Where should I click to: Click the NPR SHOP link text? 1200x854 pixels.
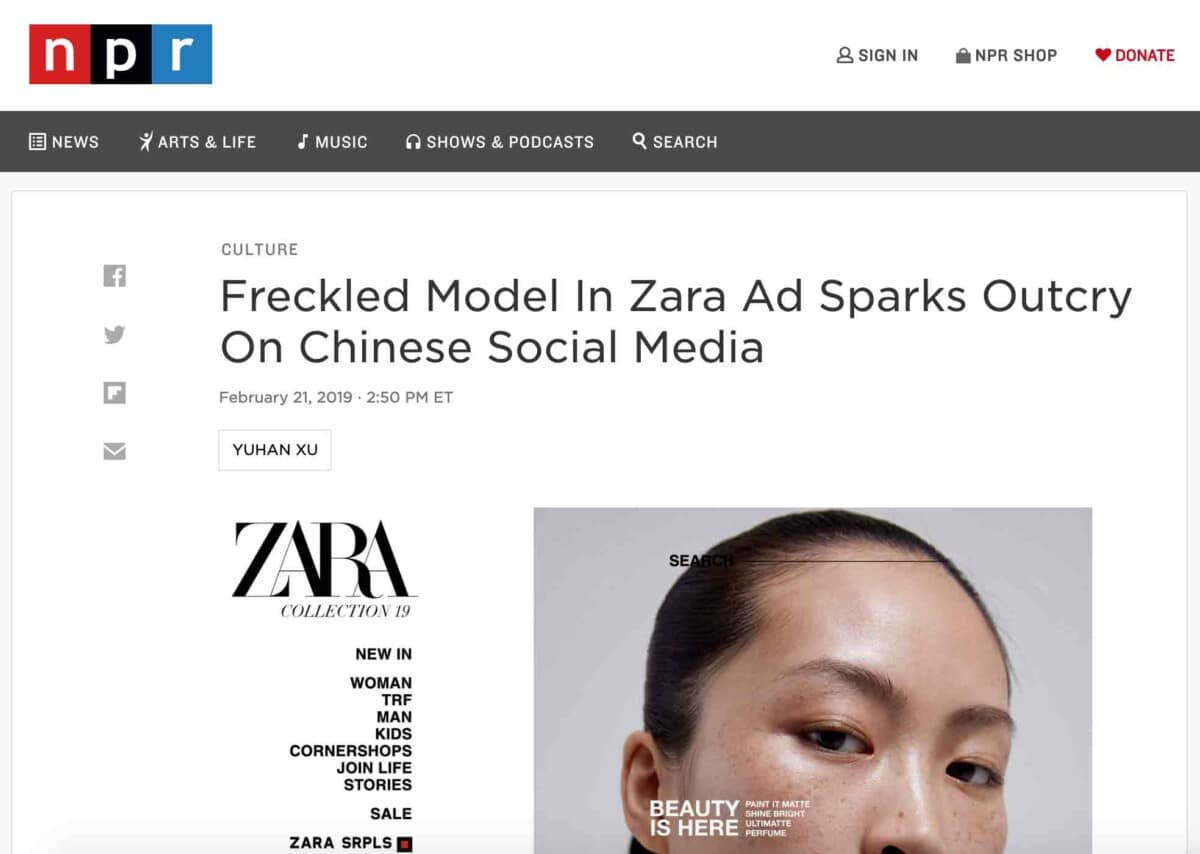click(1016, 55)
